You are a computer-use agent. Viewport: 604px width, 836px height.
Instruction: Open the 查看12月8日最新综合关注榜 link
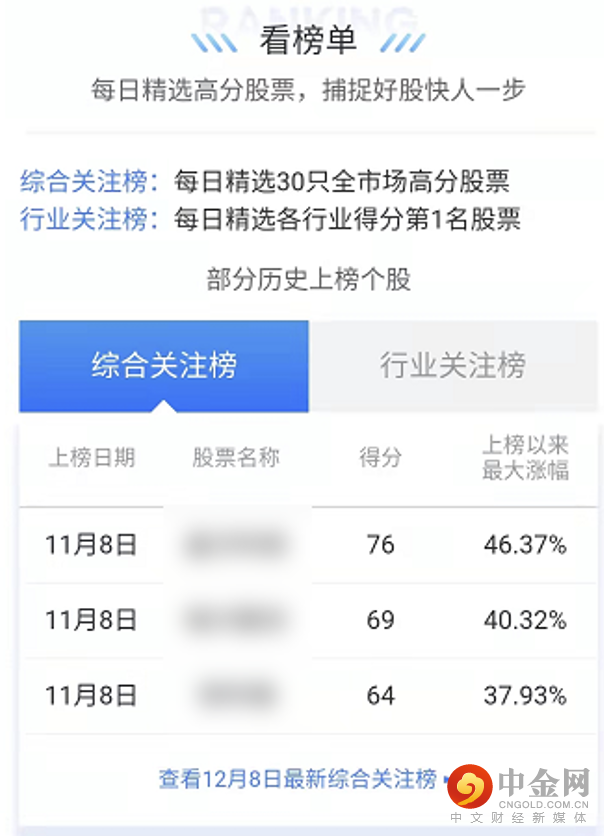298,779
